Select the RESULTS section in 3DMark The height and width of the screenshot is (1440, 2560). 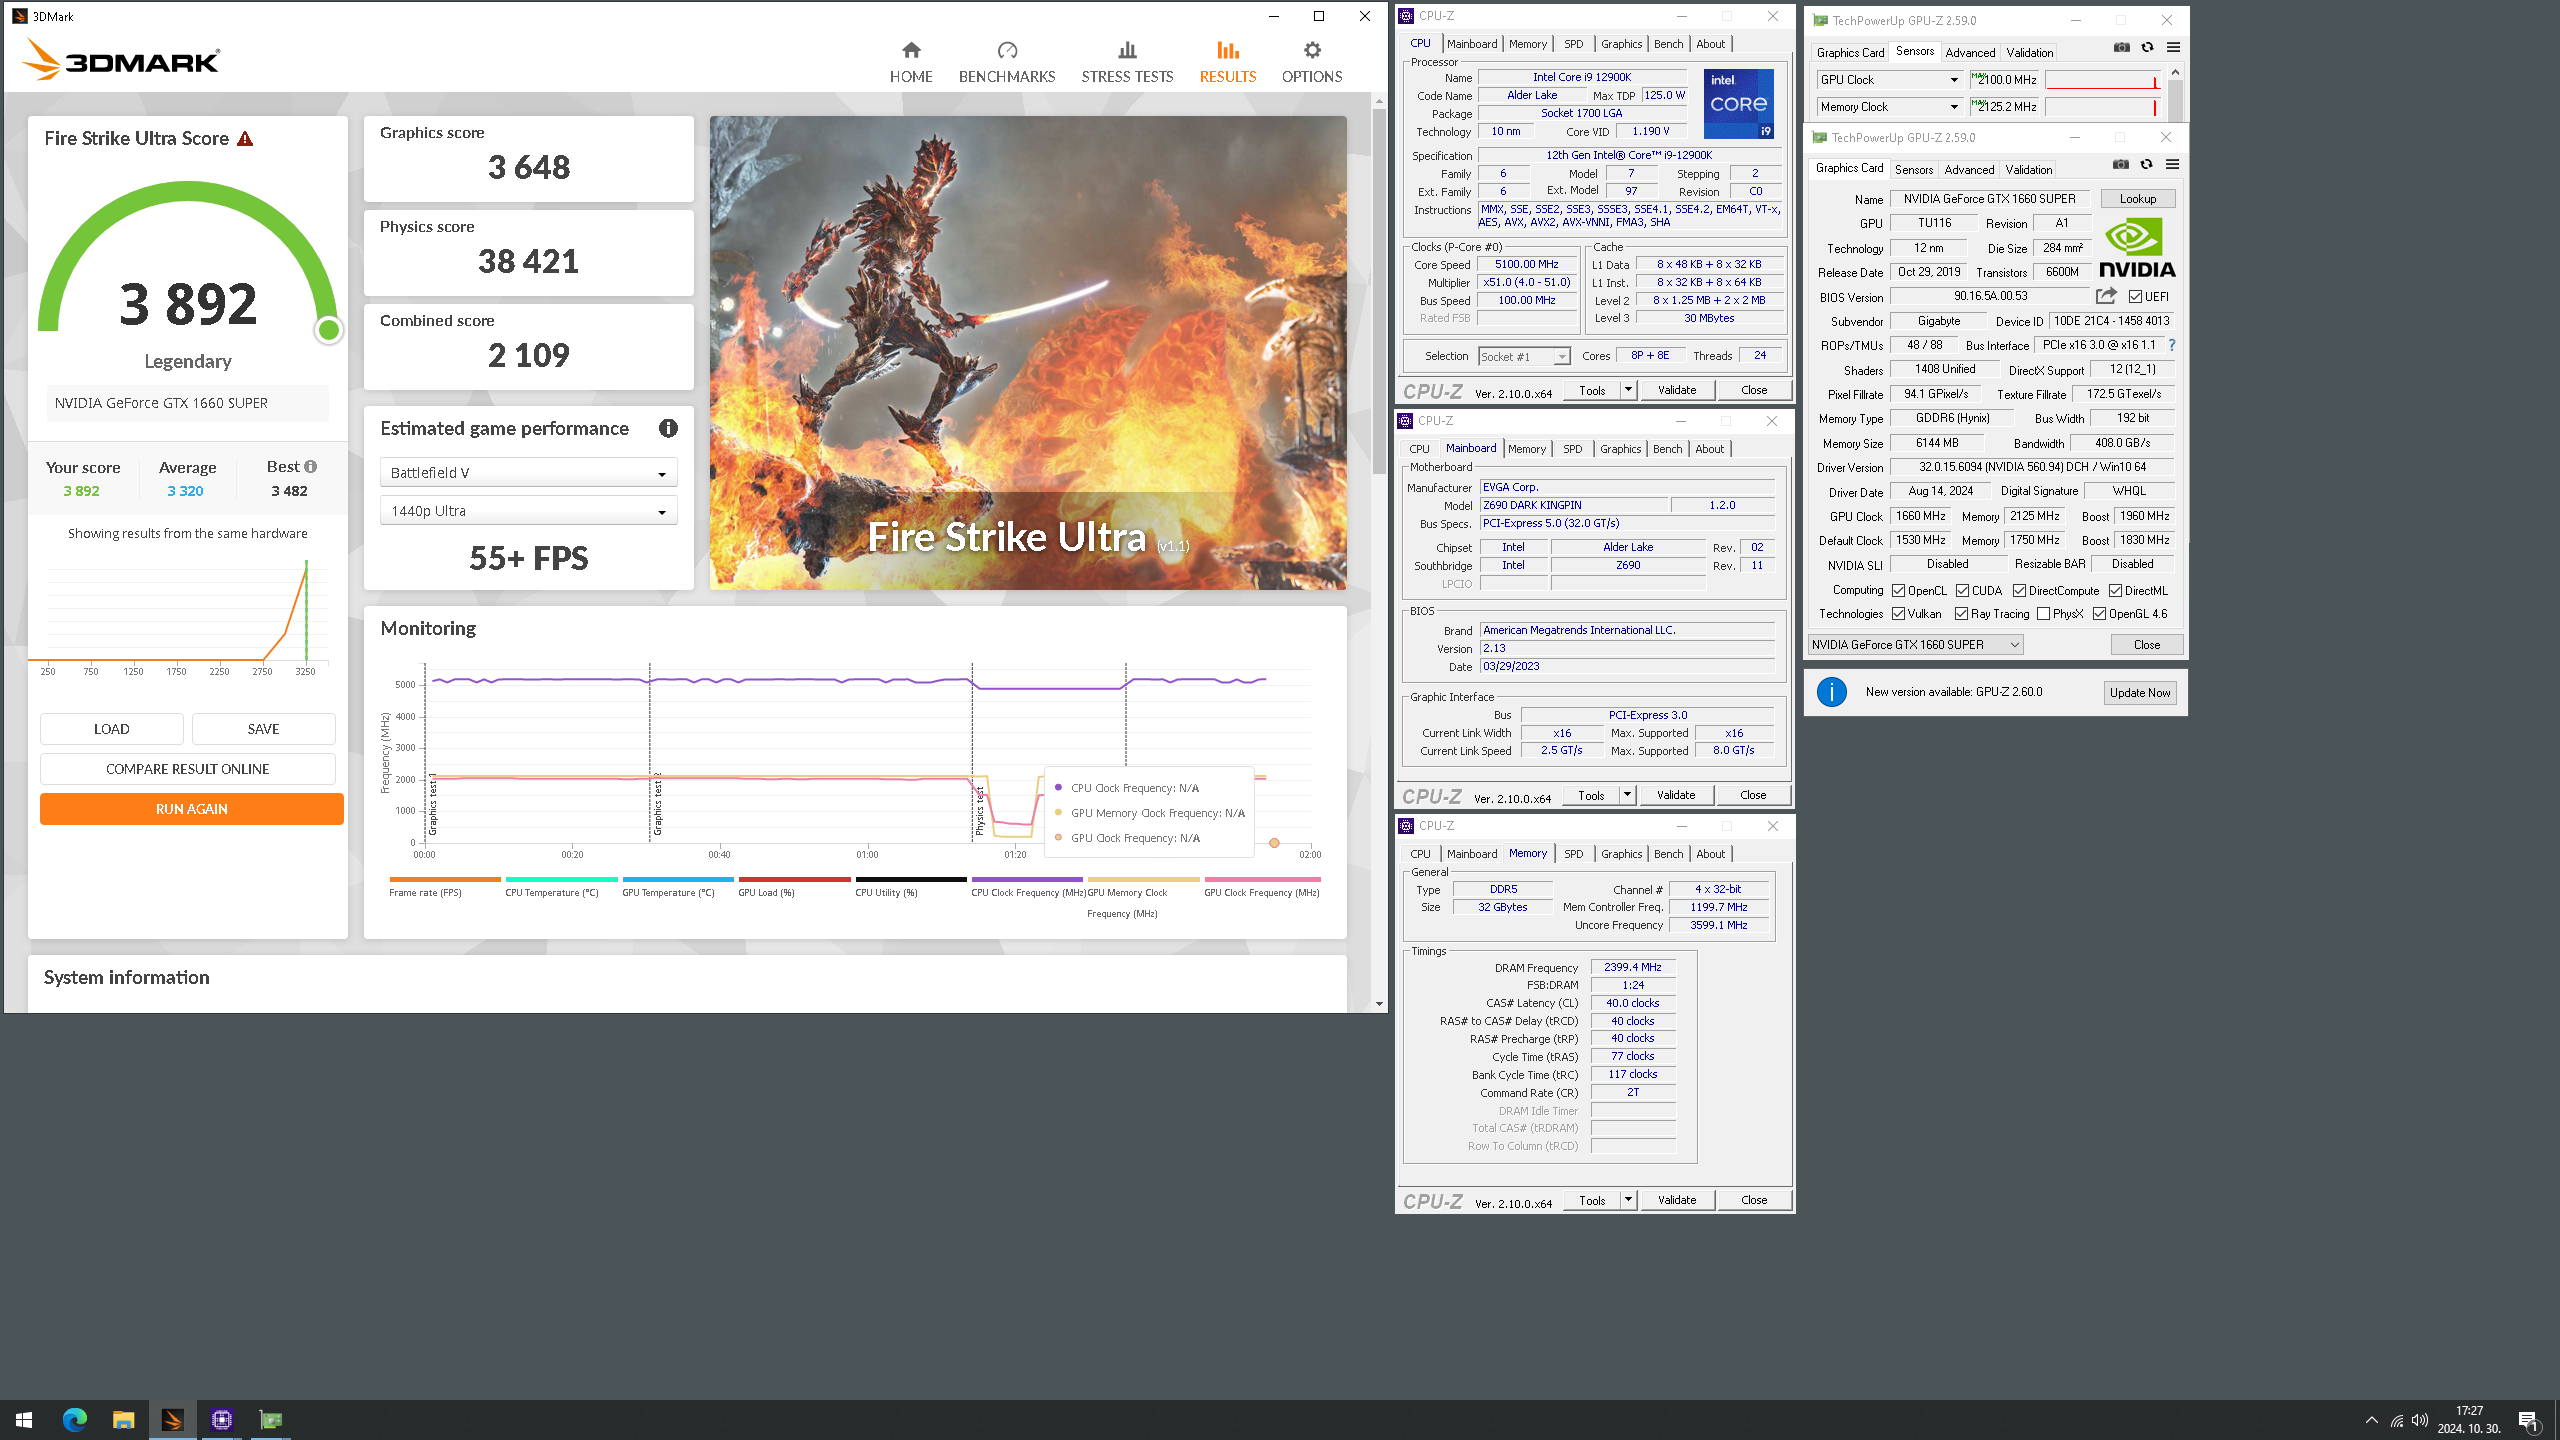[x=1227, y=62]
